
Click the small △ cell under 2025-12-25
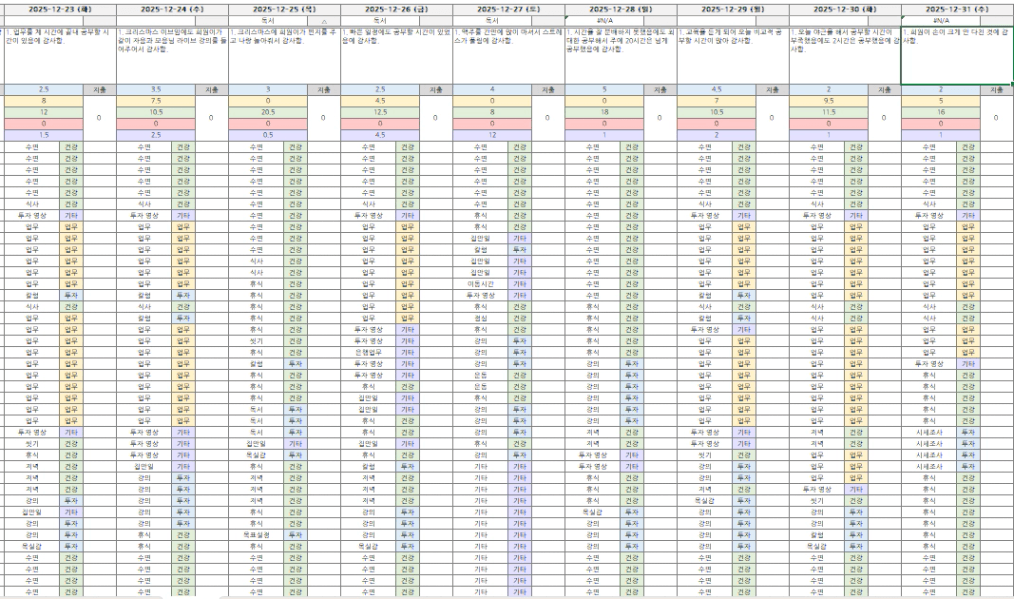(x=324, y=21)
